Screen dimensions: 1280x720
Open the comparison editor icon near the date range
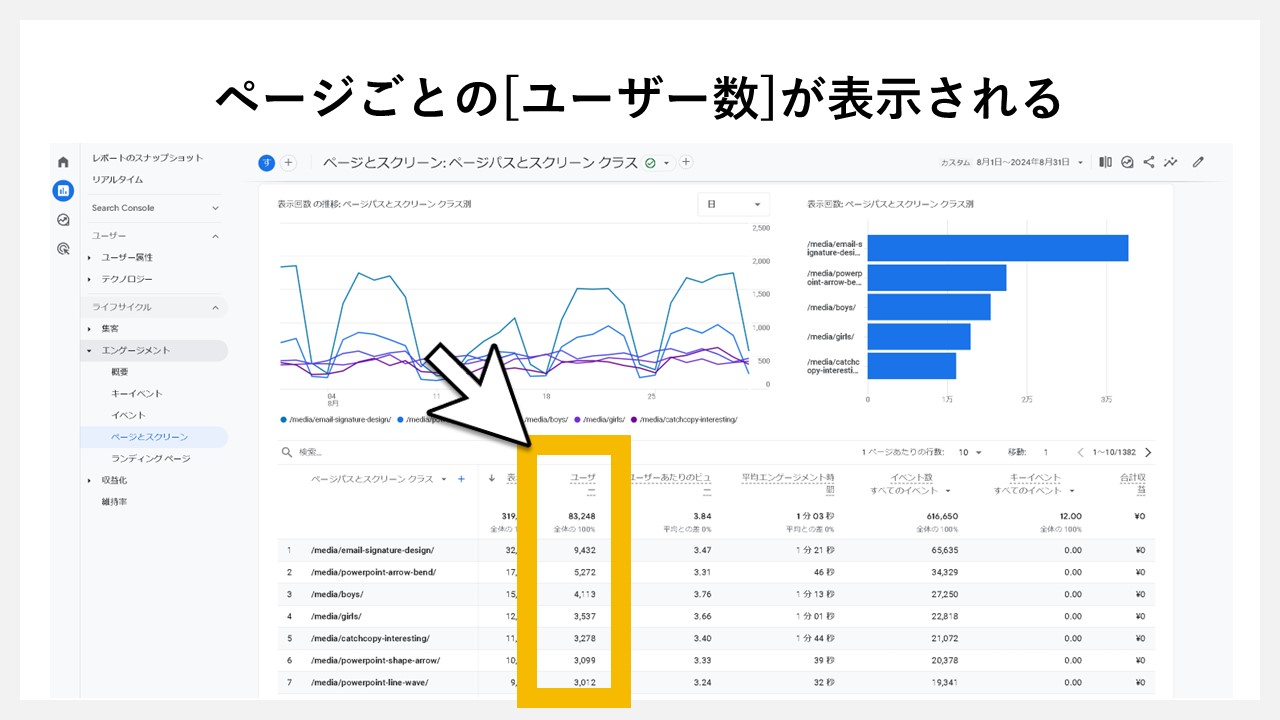pyautogui.click(x=1105, y=162)
